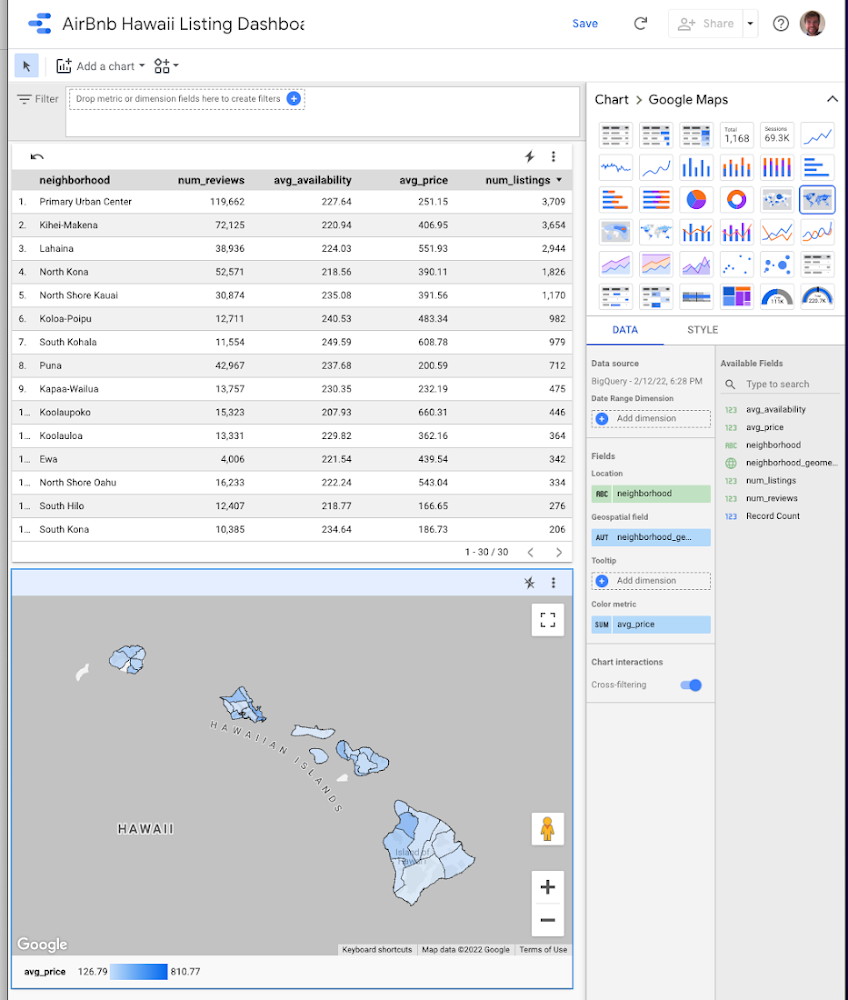Viewport: 848px width, 1000px height.
Task: Select the Bubble chart type
Action: (777, 264)
